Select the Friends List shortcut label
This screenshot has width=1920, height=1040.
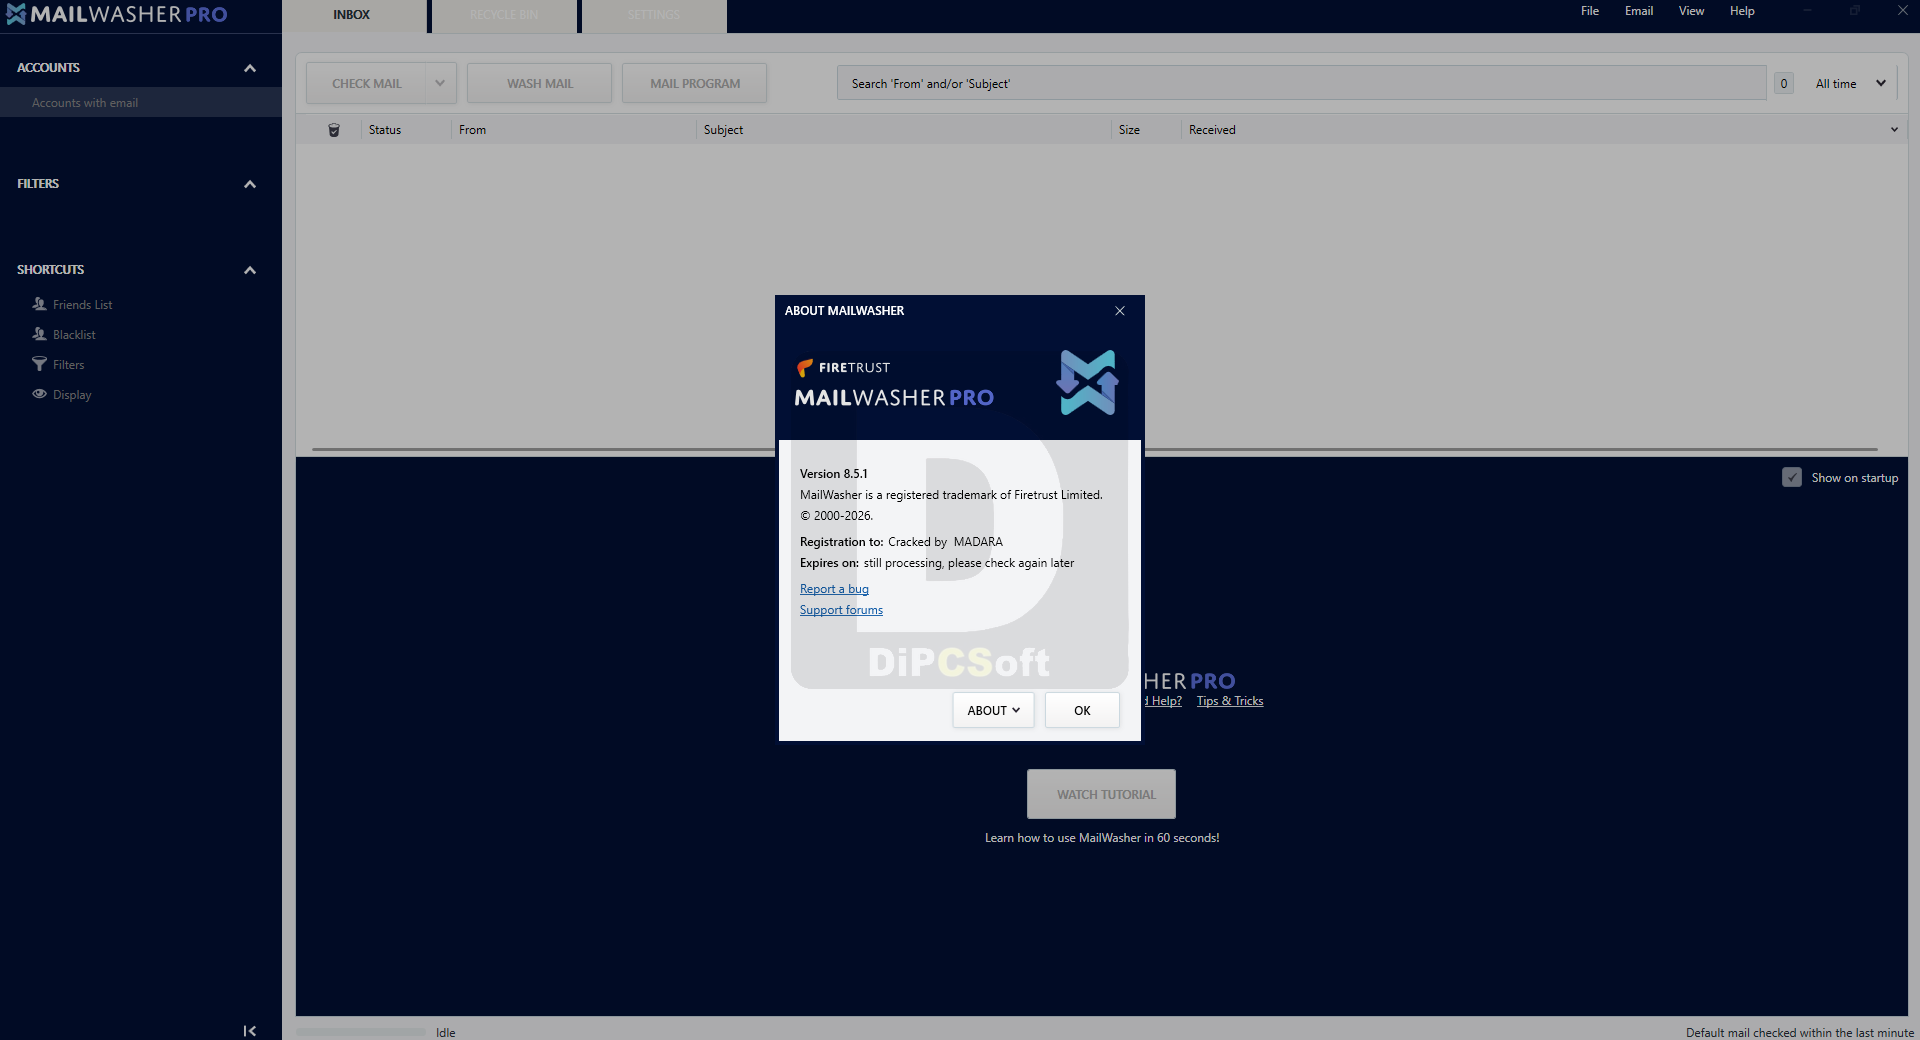tap(82, 305)
